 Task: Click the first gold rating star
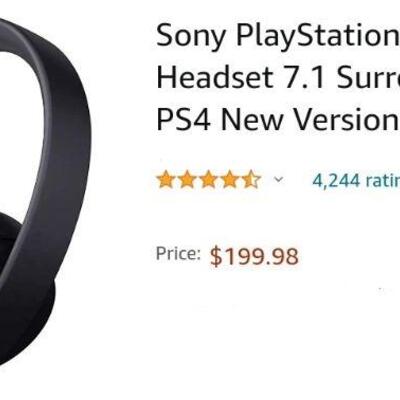pos(166,180)
